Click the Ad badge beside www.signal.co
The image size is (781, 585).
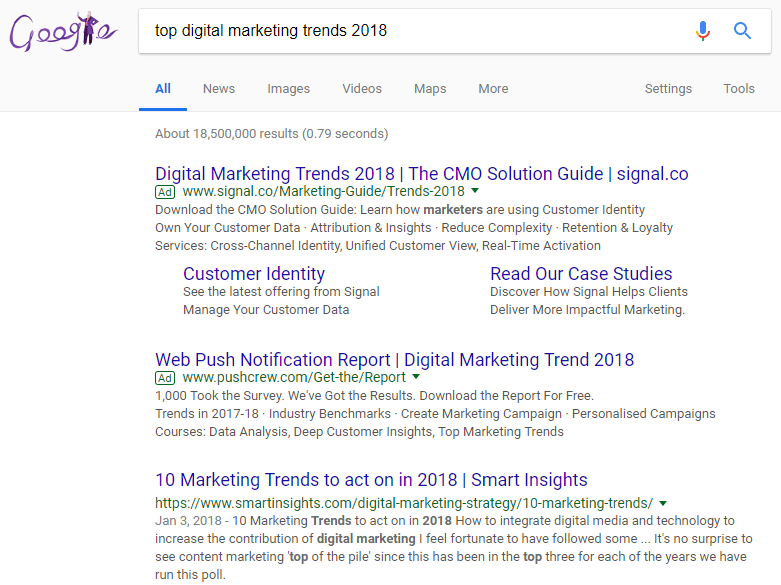tap(165, 192)
